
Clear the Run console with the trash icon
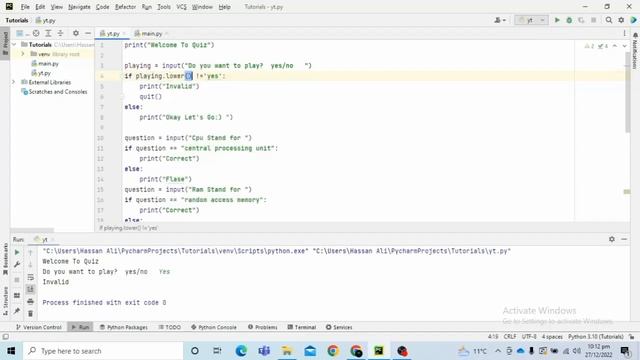coord(31,313)
